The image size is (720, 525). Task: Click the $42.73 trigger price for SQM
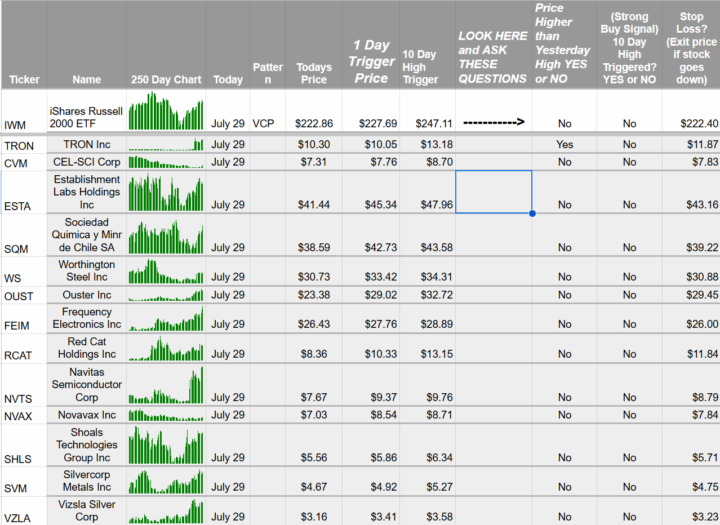point(381,247)
